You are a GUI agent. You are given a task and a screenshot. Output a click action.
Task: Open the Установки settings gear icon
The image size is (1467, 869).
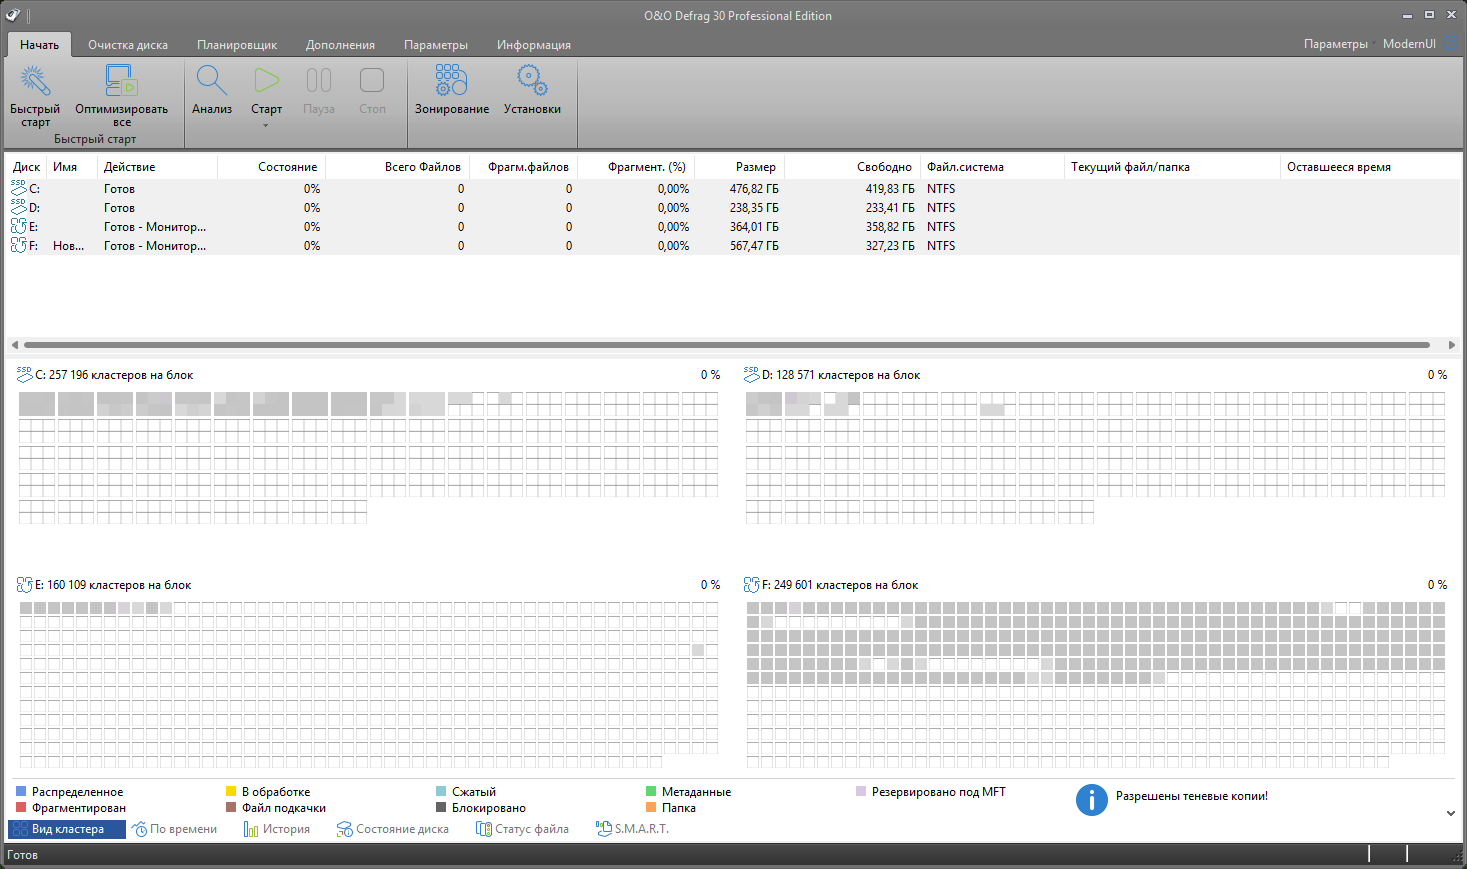532,82
